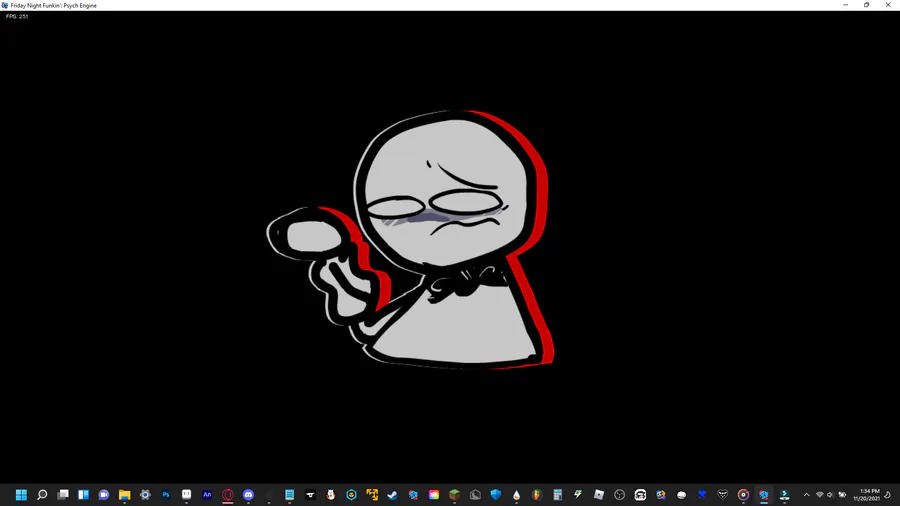Launch the Chat app from taskbar

pos(104,495)
